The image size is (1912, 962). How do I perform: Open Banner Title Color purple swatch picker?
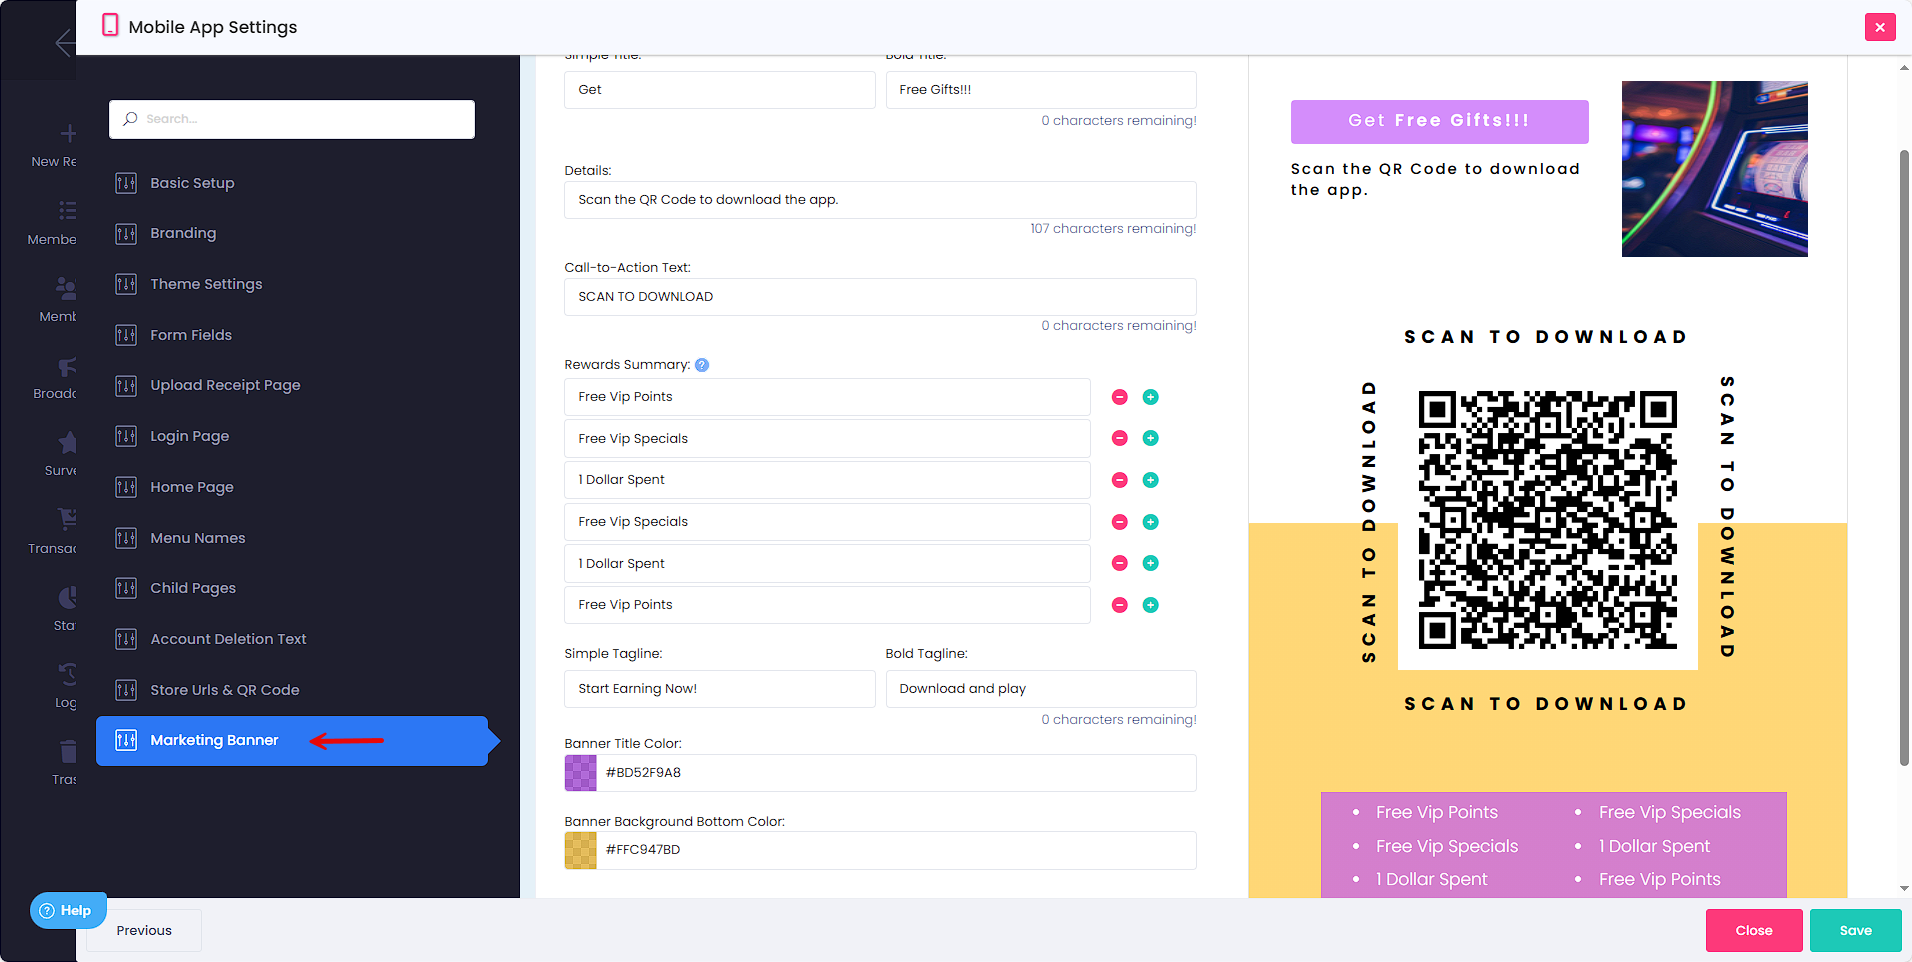click(581, 773)
